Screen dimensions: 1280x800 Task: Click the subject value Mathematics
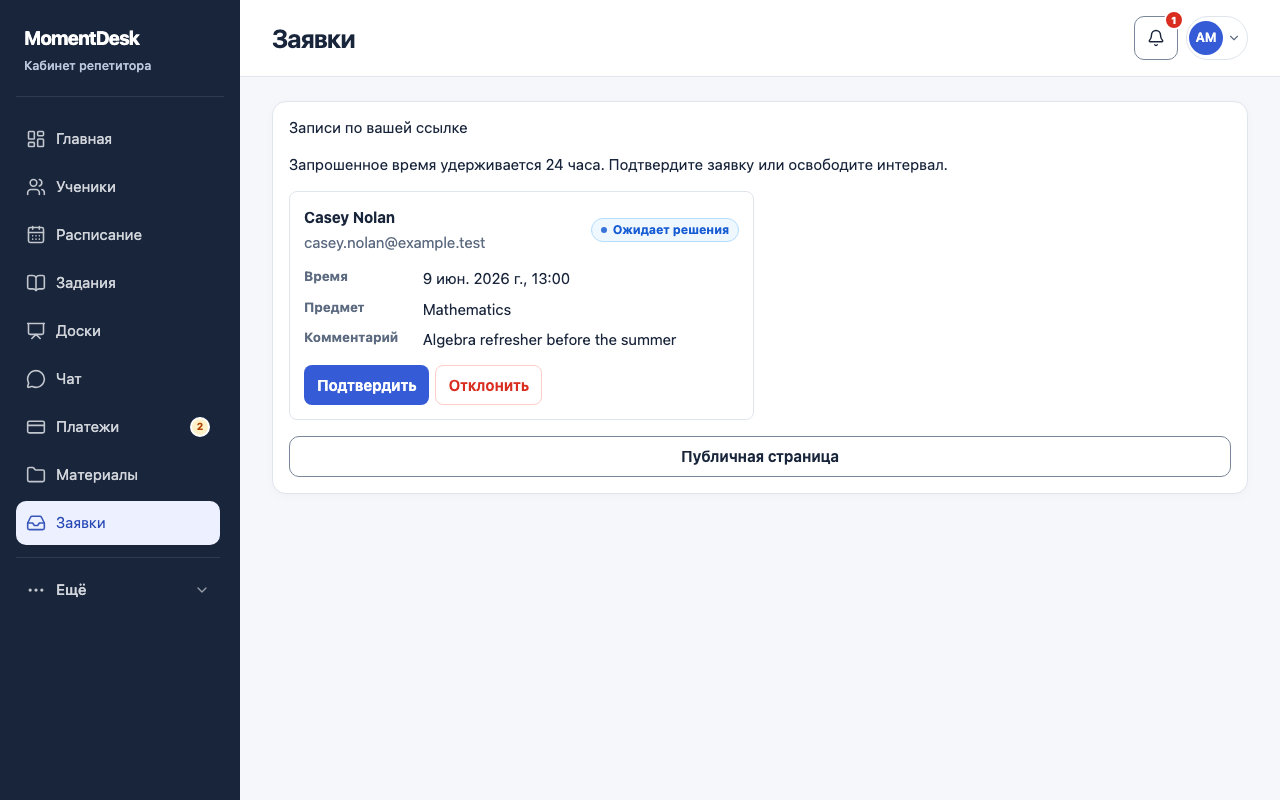[x=467, y=310]
